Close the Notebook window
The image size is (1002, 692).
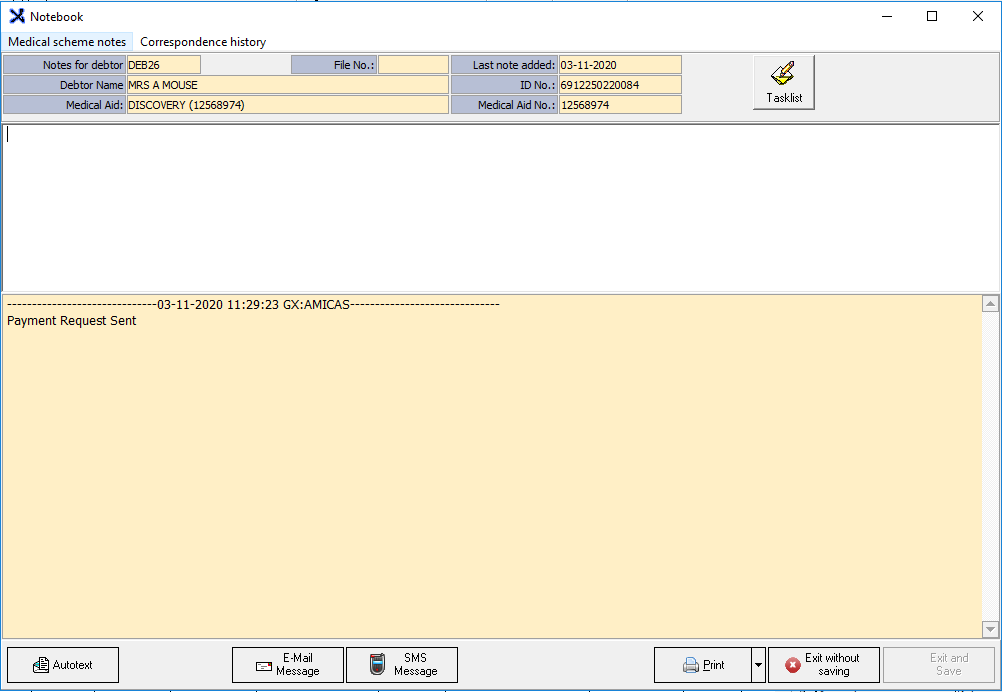click(x=978, y=17)
